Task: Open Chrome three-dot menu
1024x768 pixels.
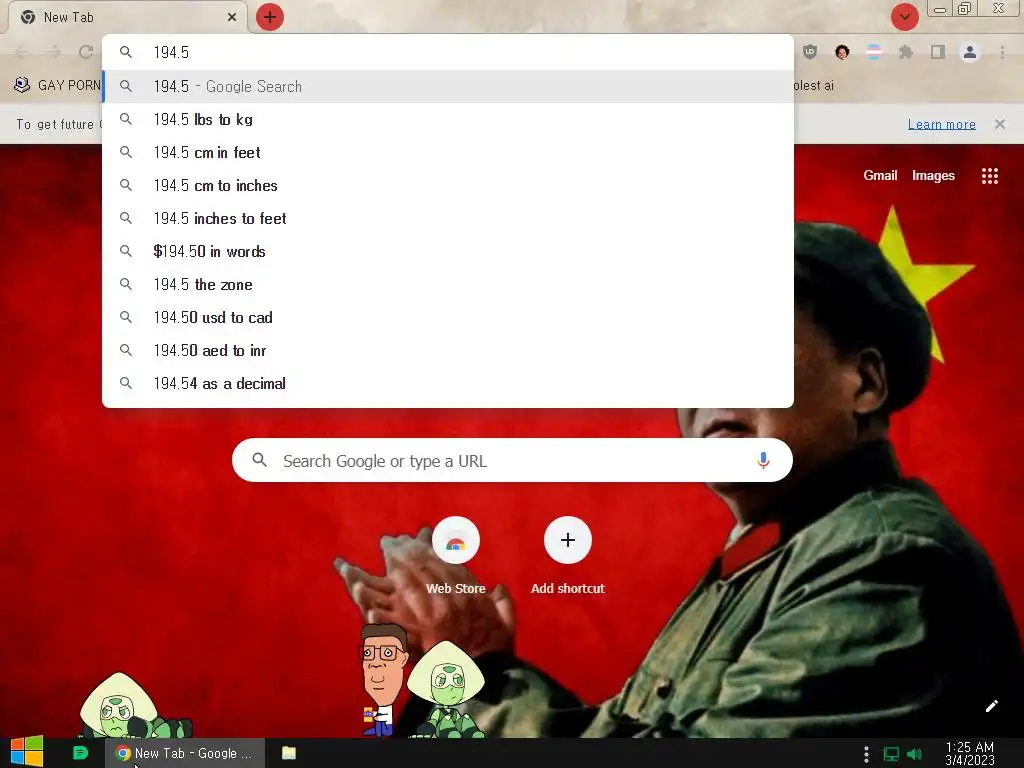Action: pos(1002,52)
